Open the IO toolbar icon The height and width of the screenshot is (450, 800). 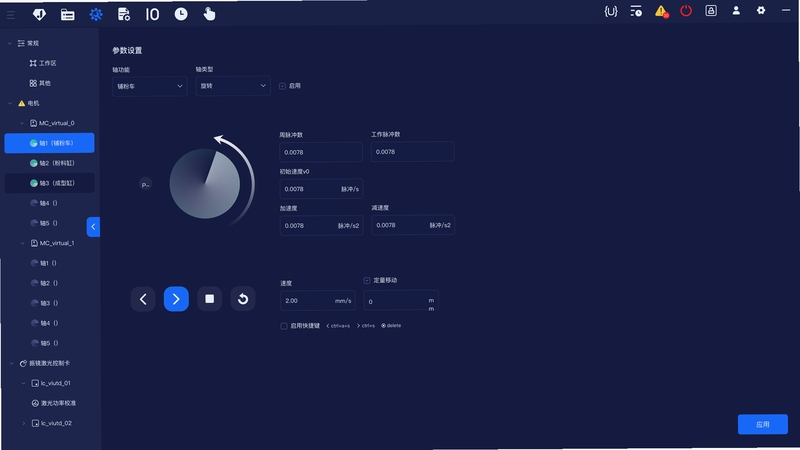tap(152, 14)
